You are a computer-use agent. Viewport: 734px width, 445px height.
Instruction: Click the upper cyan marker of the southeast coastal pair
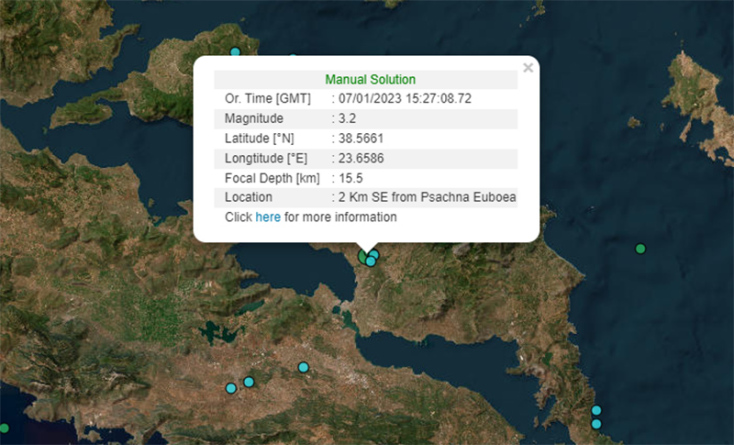[x=596, y=411]
